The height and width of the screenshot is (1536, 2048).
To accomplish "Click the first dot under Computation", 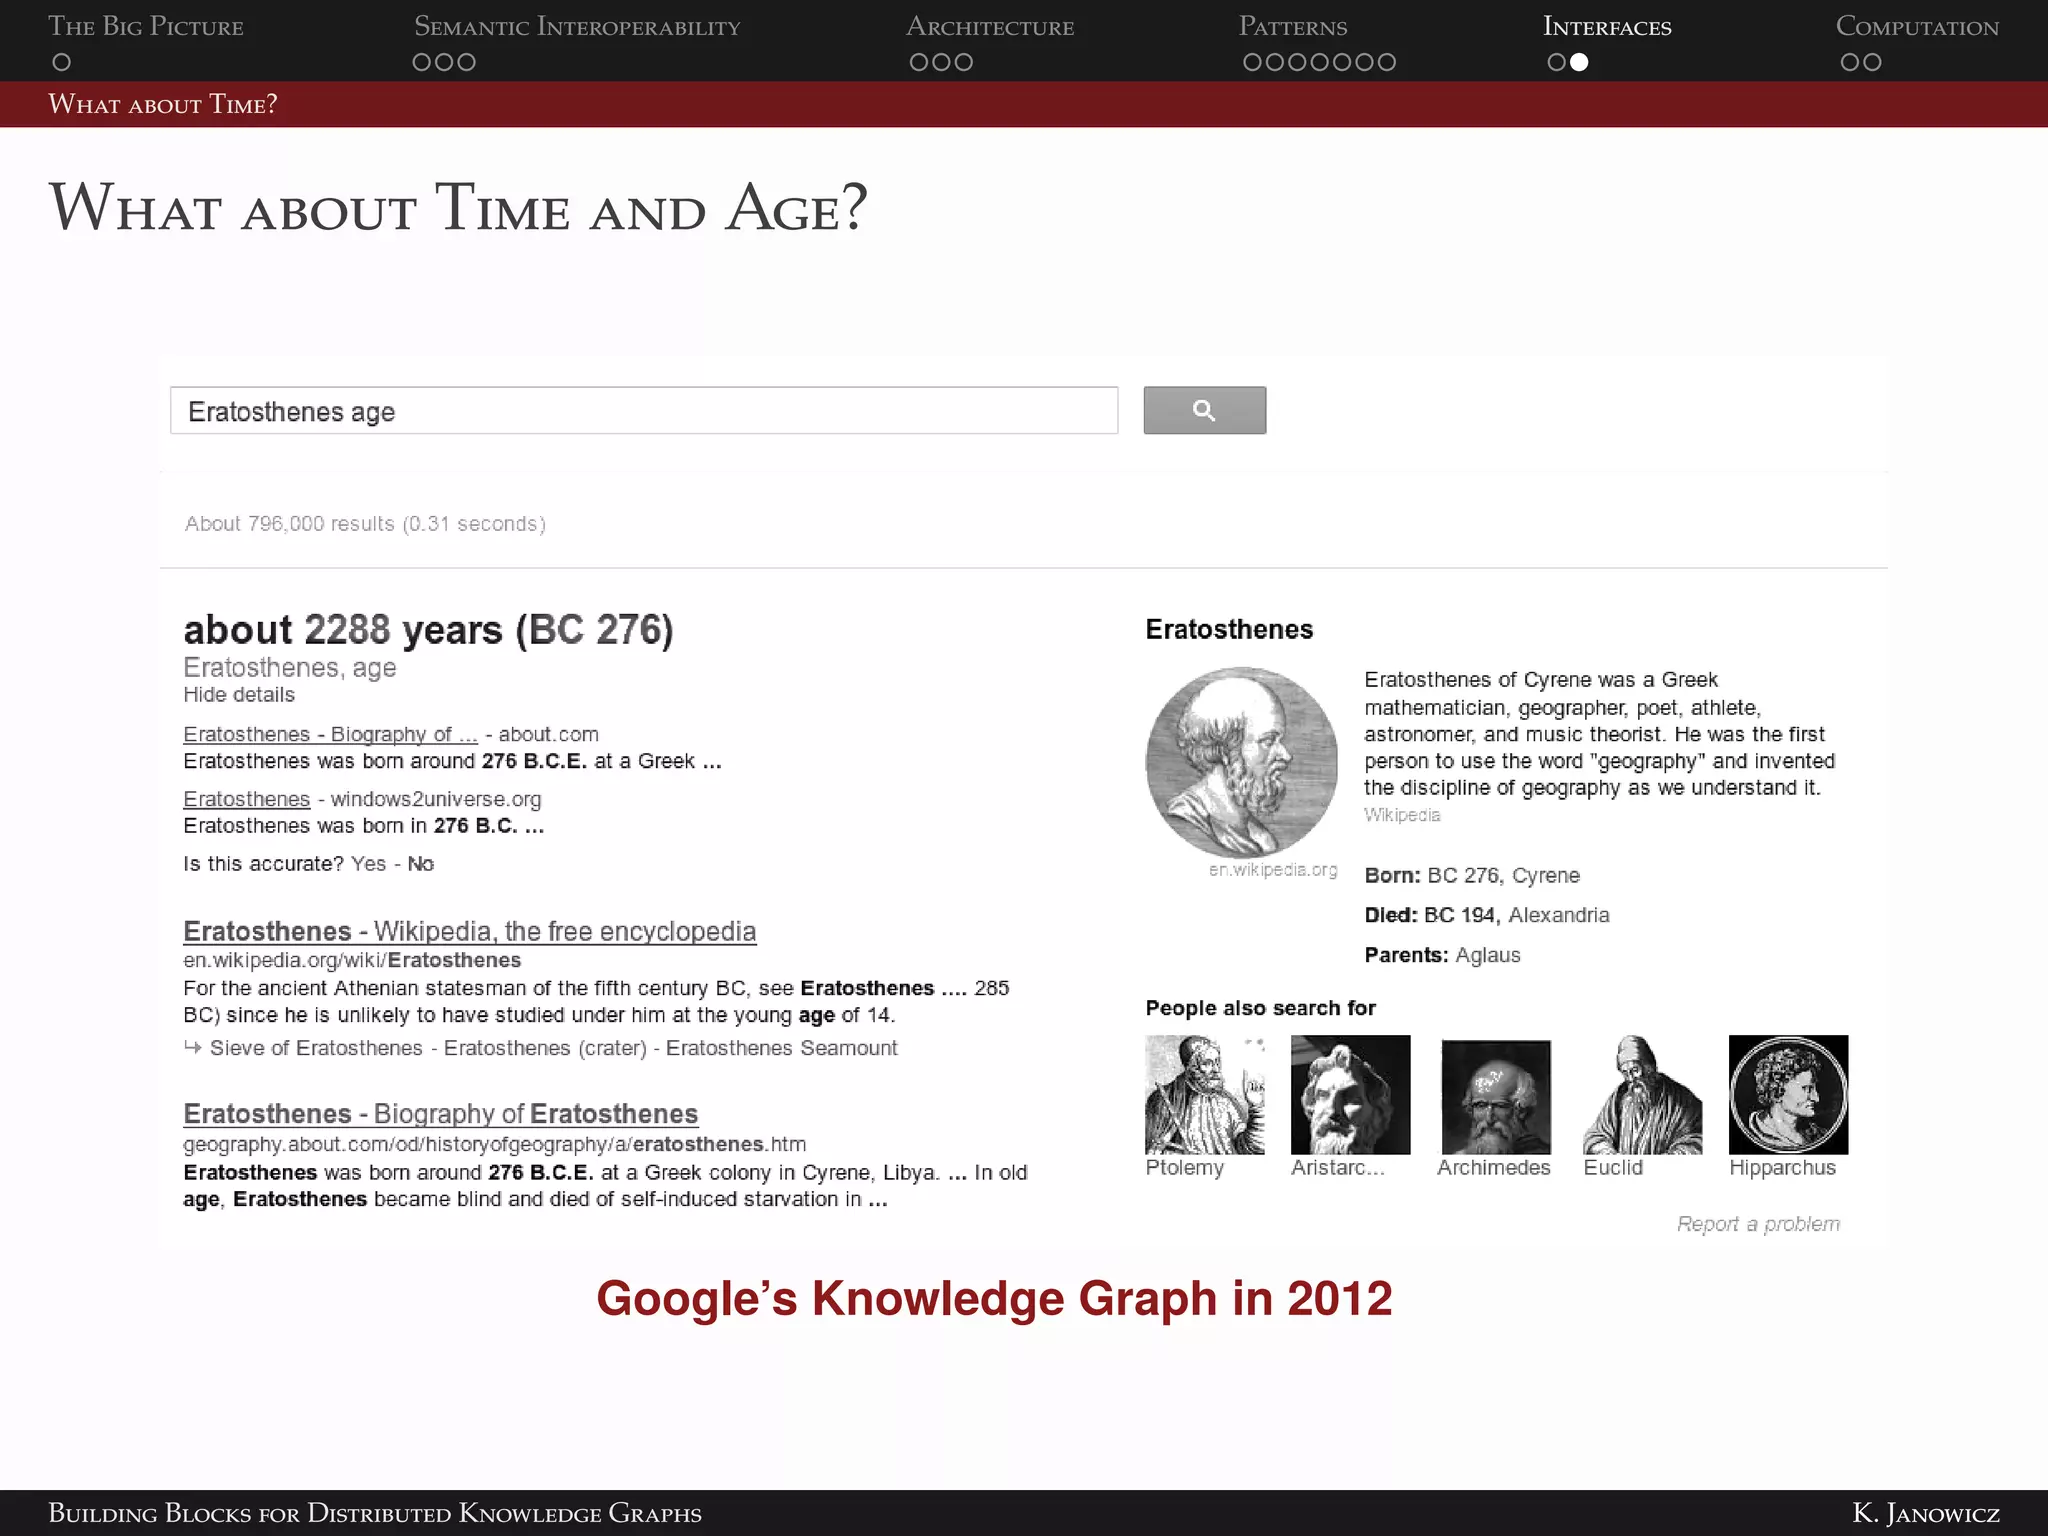I will 1850,62.
